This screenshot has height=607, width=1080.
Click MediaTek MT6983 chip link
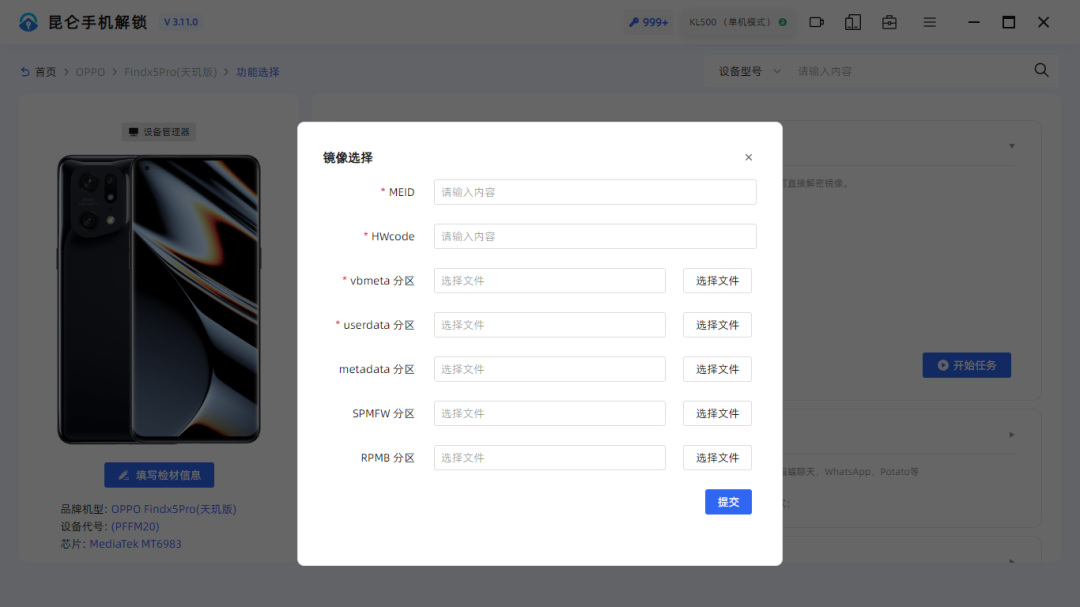[136, 544]
